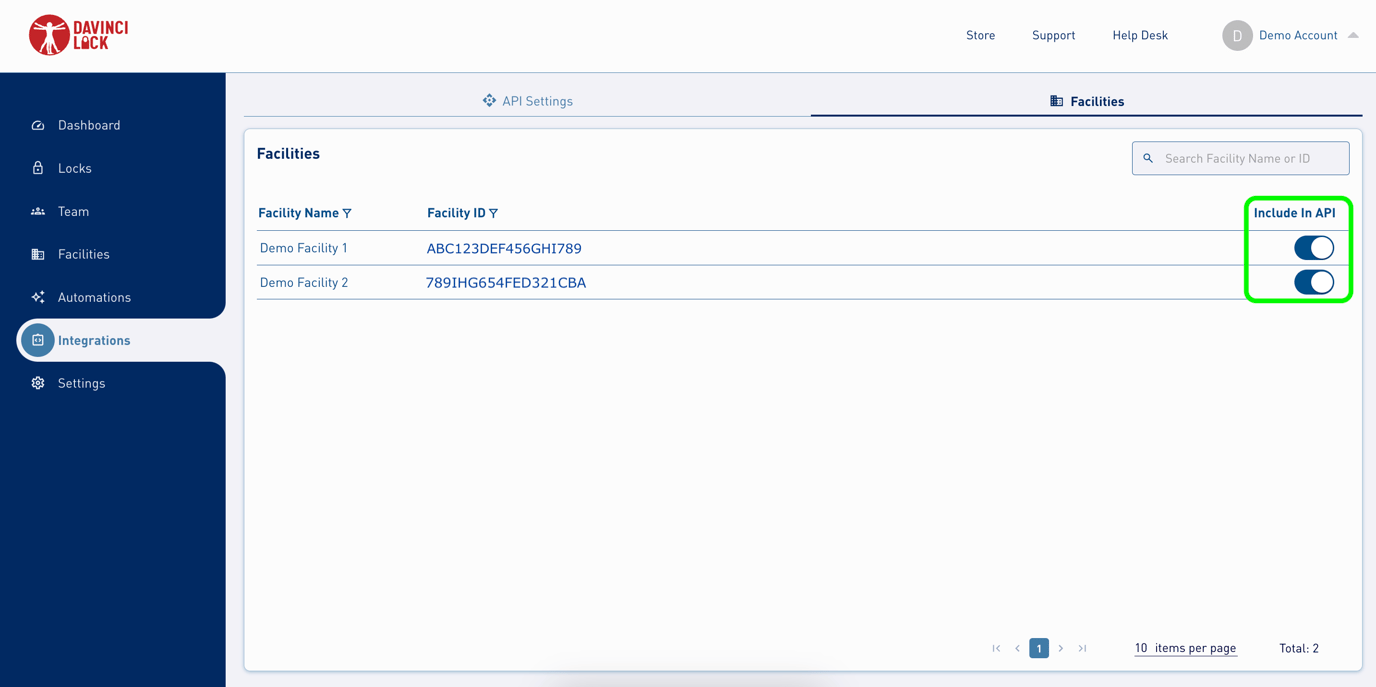
Task: Open the Facility Name filter
Action: point(347,213)
